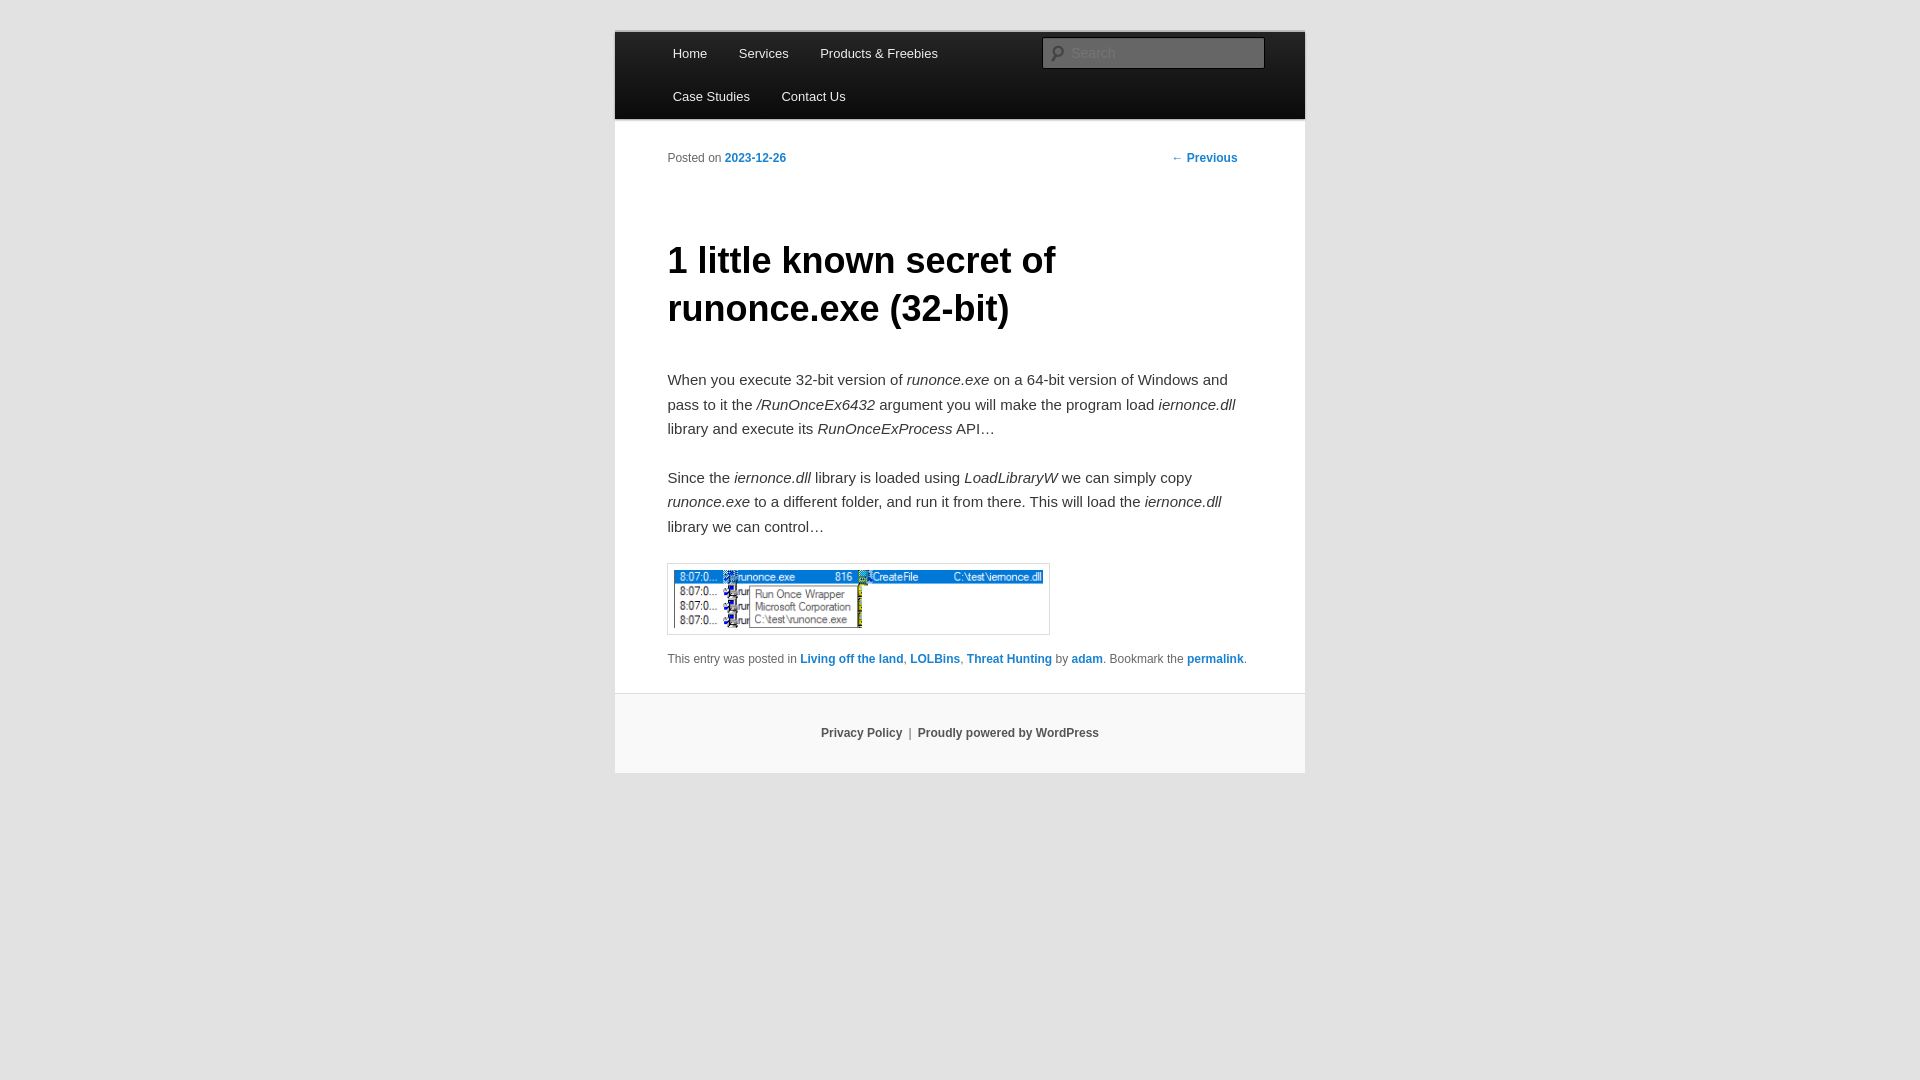Click the Proudly powered by WordPress link

pos(1007,732)
